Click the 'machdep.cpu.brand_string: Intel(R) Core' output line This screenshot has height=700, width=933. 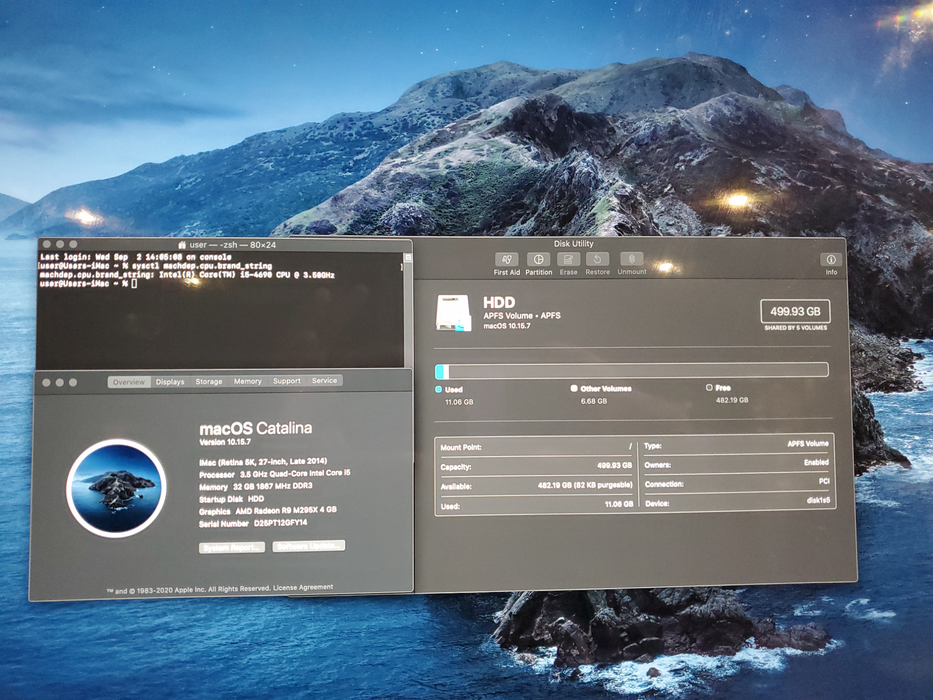click(187, 275)
